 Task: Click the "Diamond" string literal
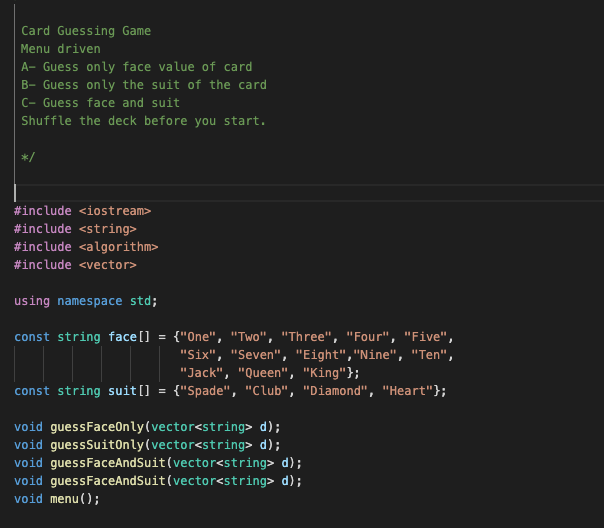click(335, 391)
